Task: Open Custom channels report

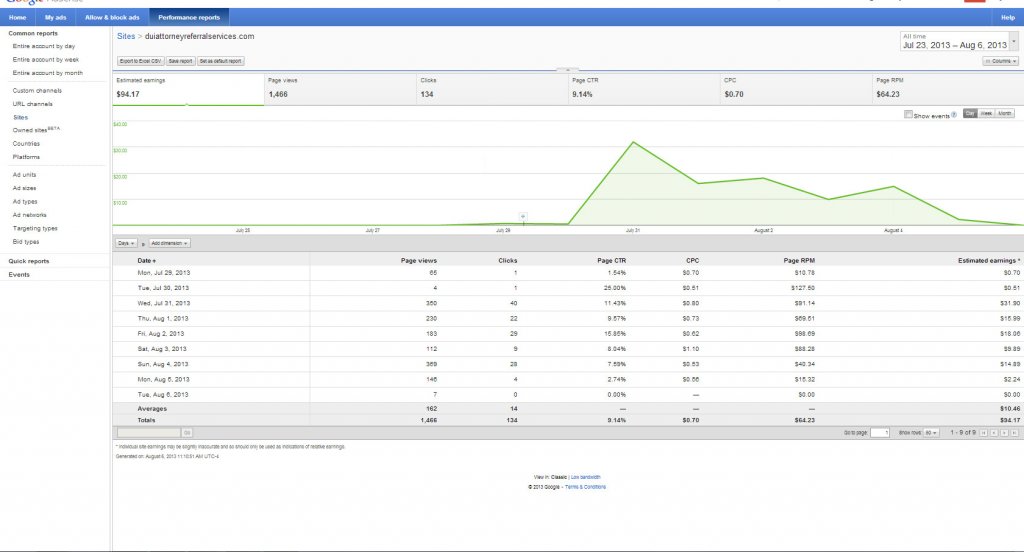Action: coord(37,91)
